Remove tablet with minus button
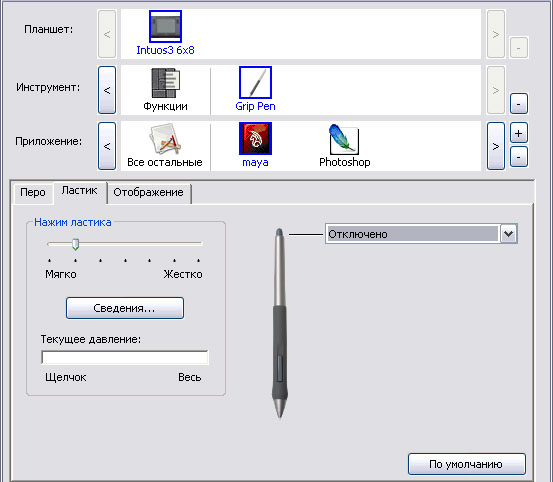Screen dimensions: 553x482 tap(518, 47)
